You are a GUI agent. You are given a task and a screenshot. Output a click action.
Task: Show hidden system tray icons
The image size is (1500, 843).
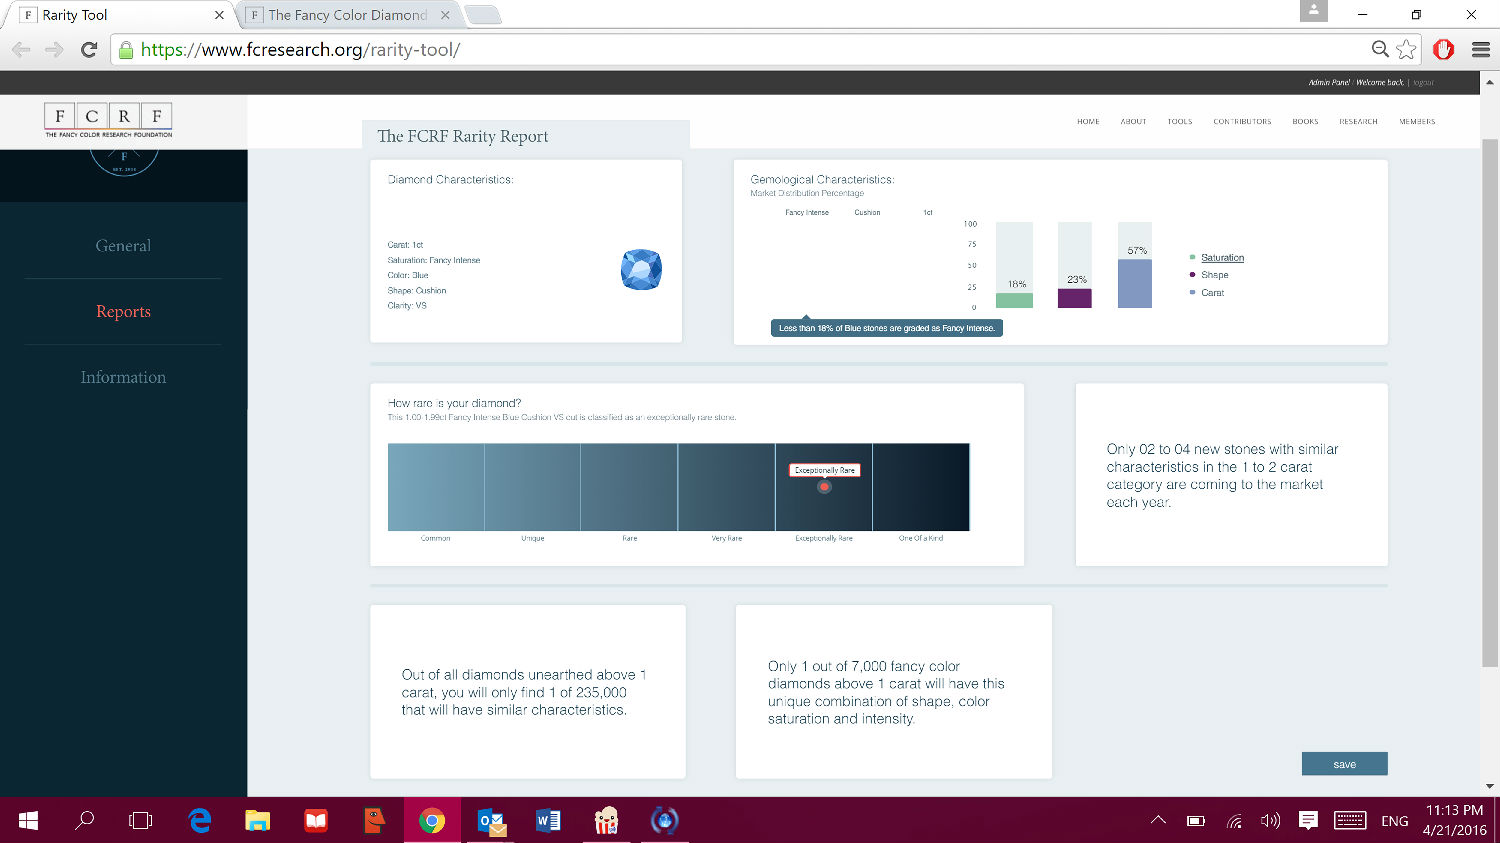pos(1158,821)
